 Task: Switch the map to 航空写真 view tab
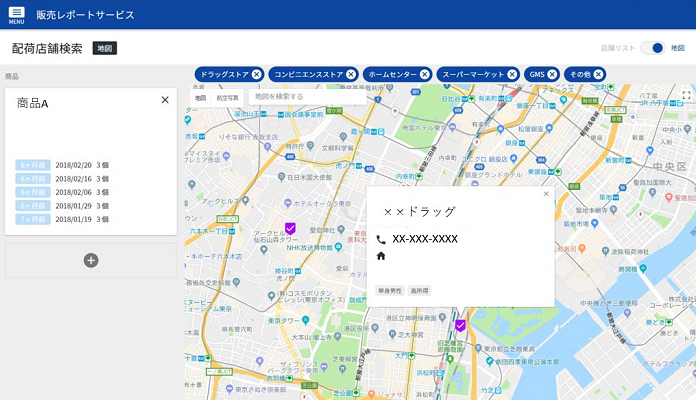(227, 98)
